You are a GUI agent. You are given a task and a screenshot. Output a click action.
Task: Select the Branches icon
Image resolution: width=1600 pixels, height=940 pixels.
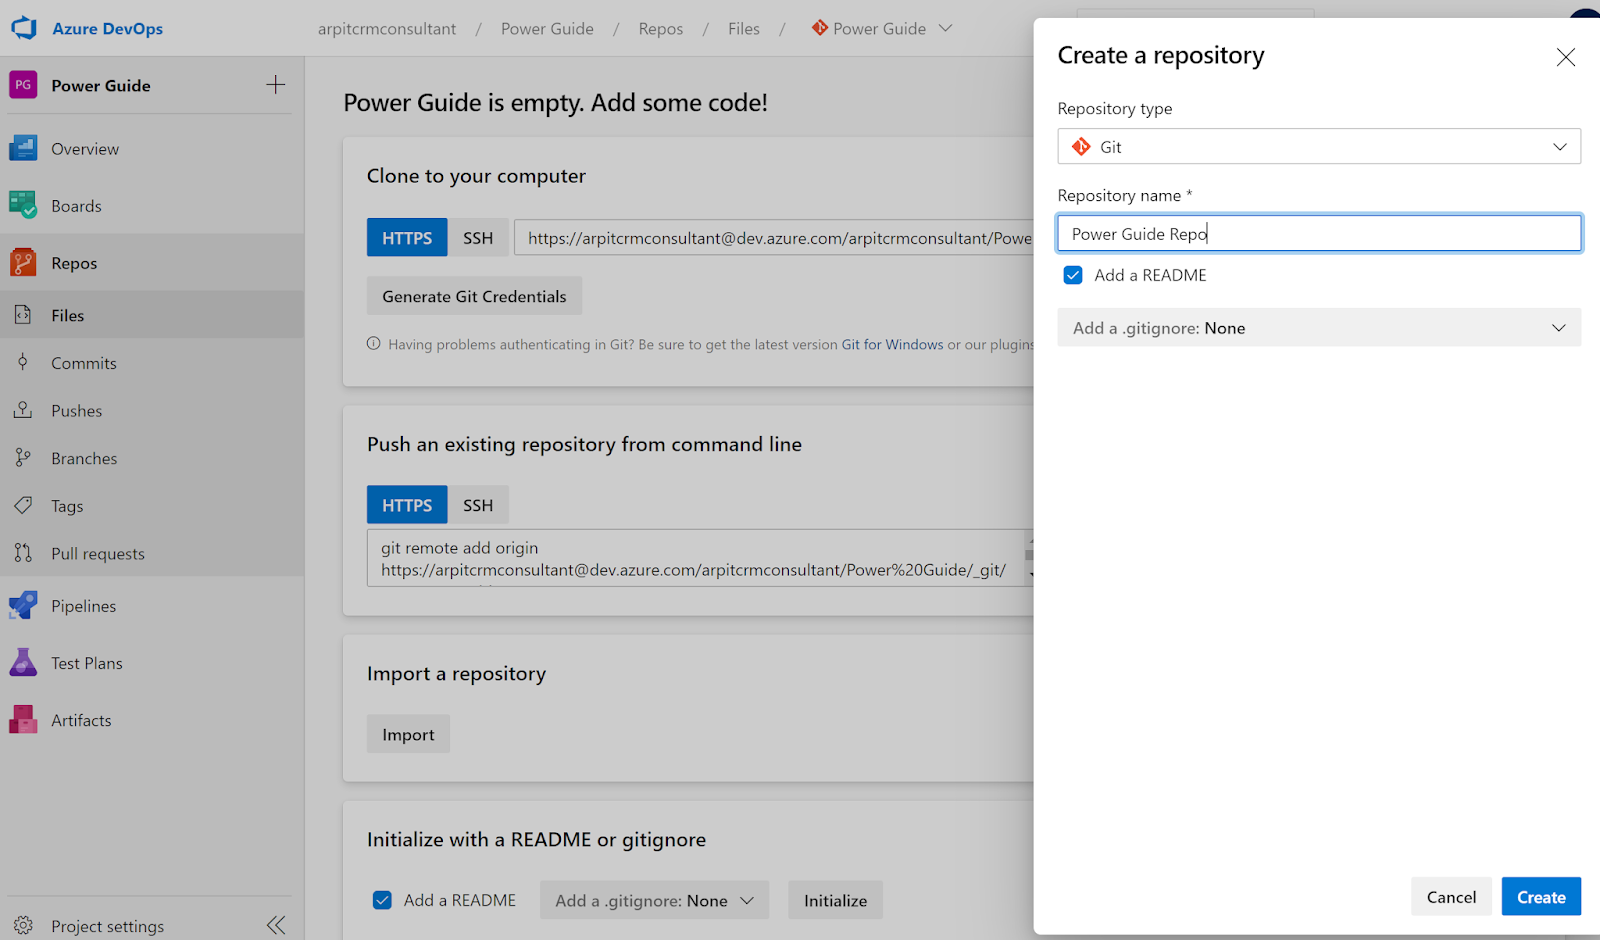(x=23, y=457)
